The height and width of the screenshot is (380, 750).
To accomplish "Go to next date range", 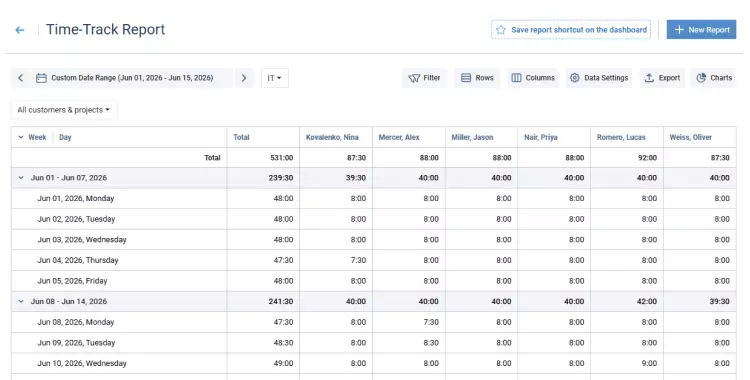I will coord(244,78).
